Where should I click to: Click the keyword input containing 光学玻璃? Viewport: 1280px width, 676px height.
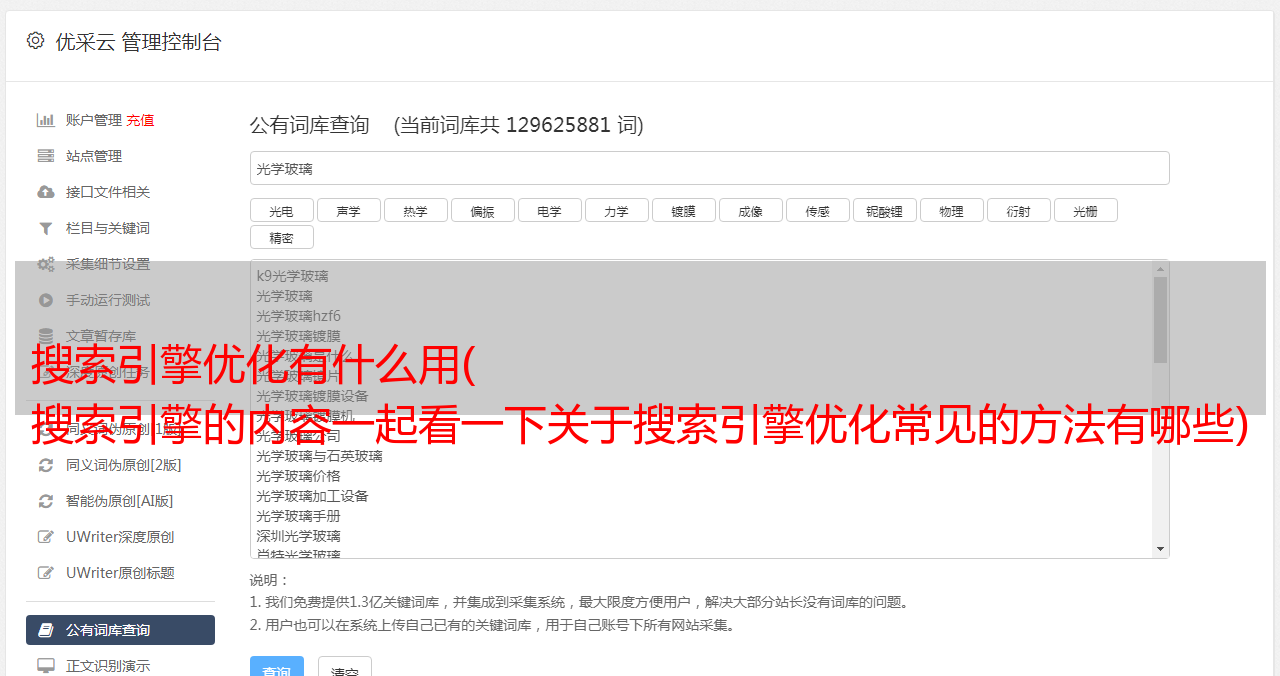709,168
